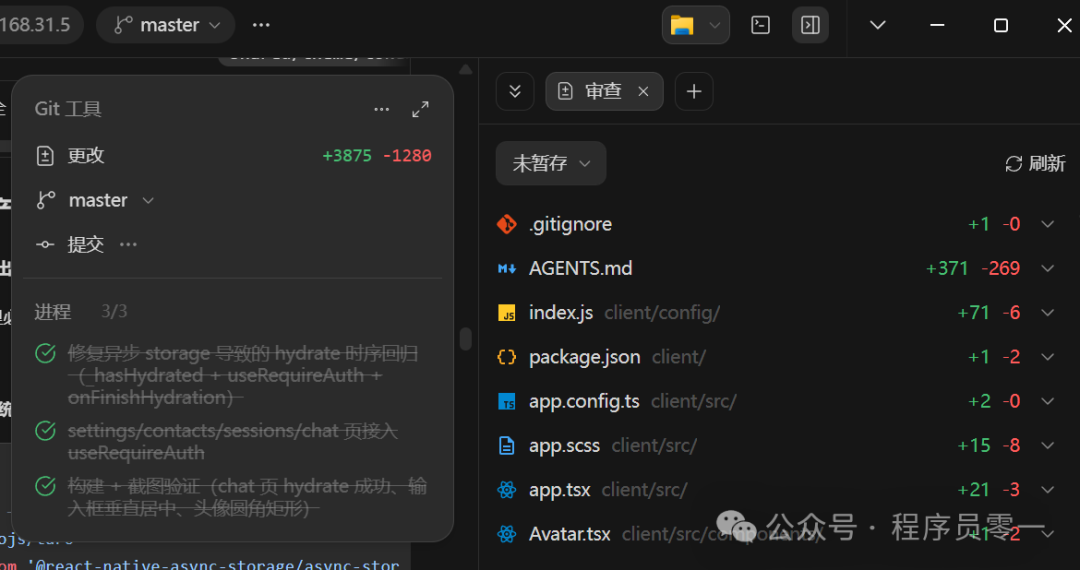Open Git 工具 panel more options ellipsis

click(382, 109)
